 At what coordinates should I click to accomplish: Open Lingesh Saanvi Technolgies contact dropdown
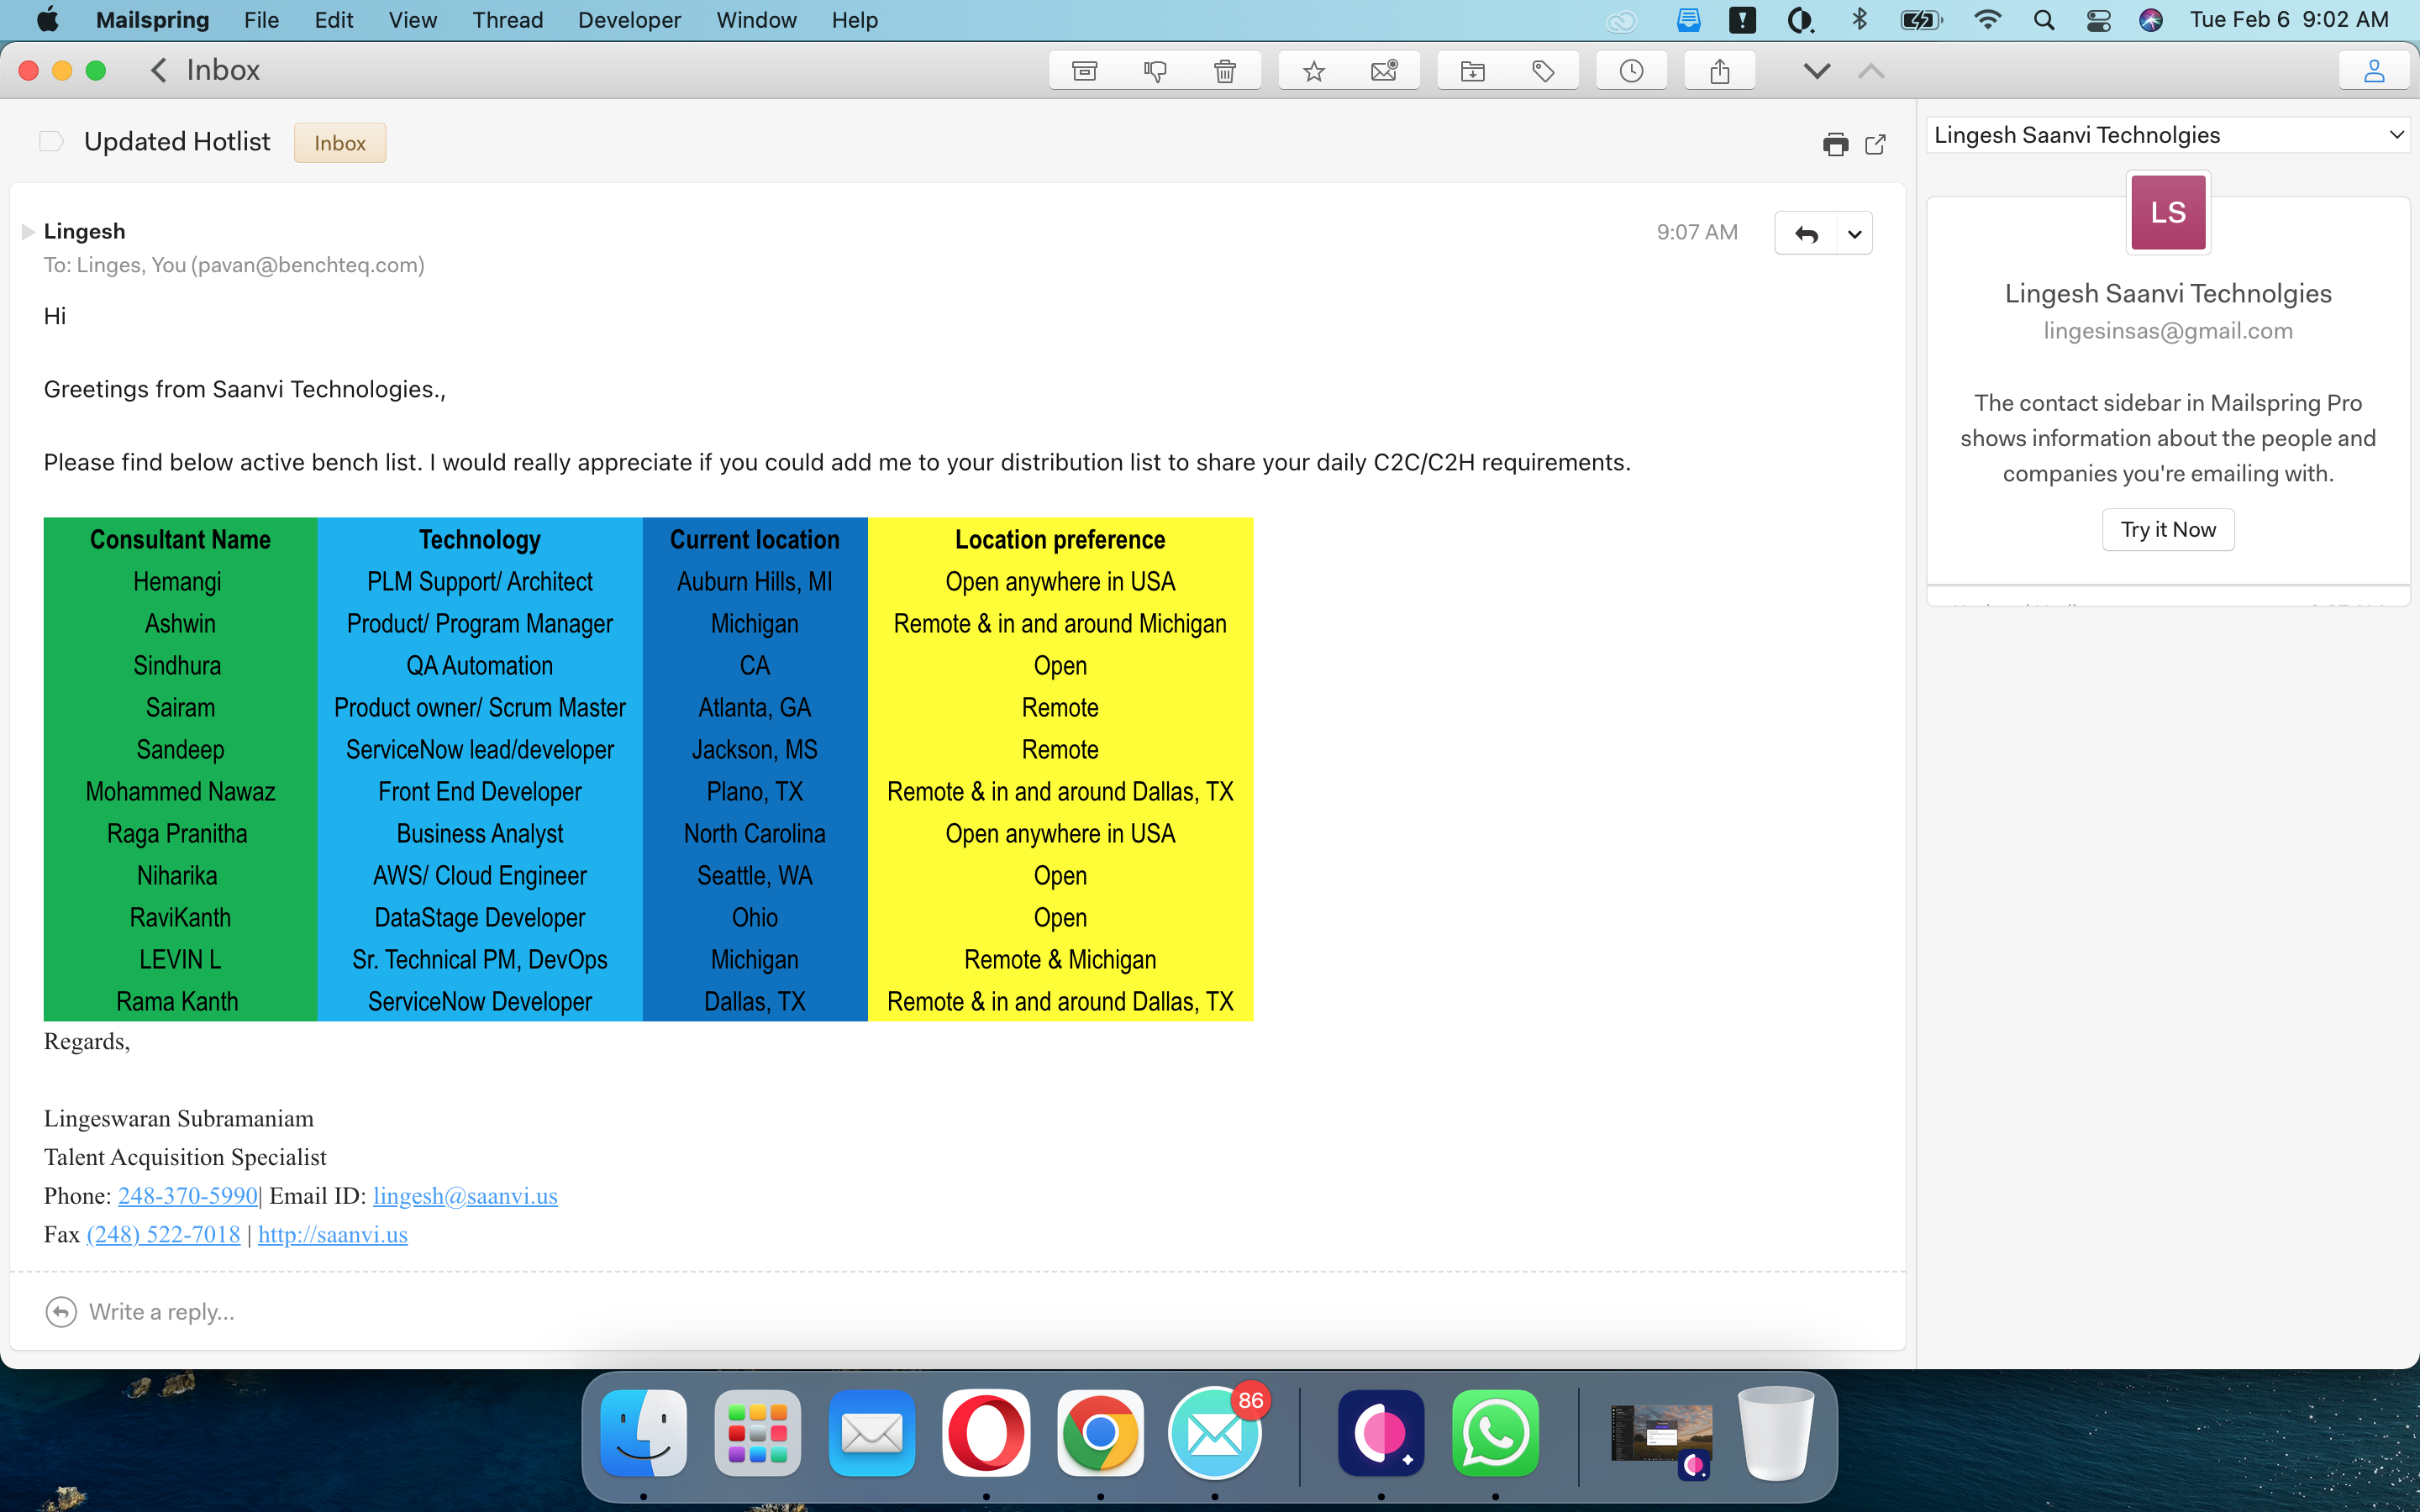point(2396,135)
